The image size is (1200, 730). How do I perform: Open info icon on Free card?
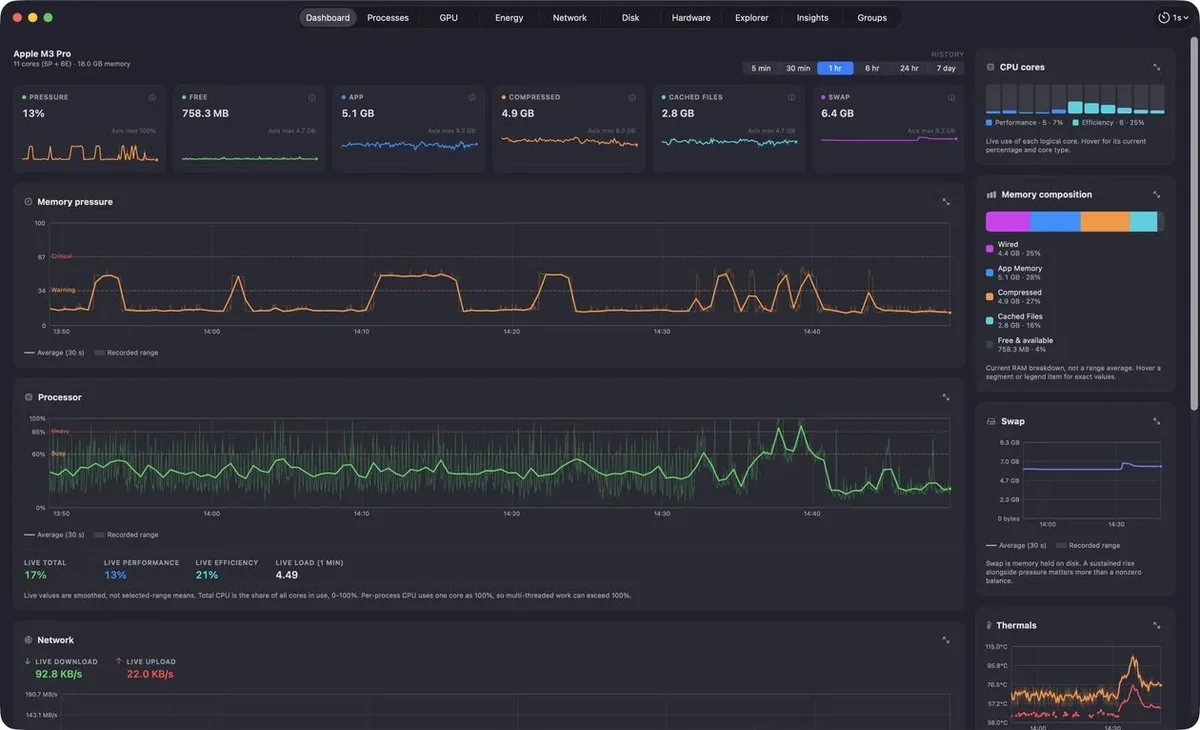coord(312,98)
